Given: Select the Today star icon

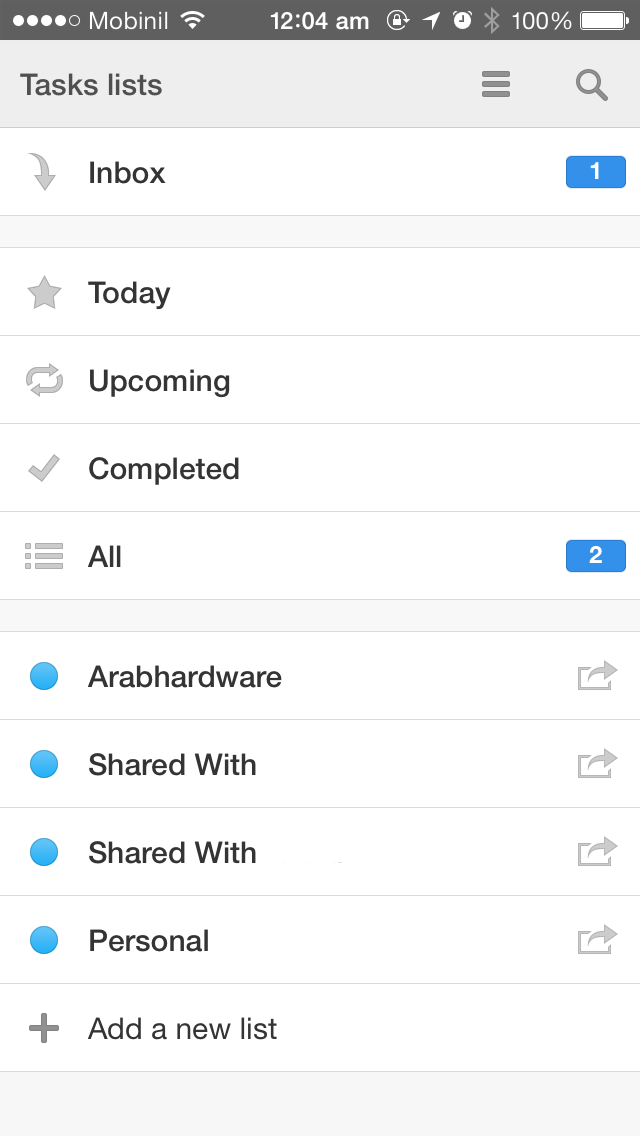Looking at the screenshot, I should [44, 293].
